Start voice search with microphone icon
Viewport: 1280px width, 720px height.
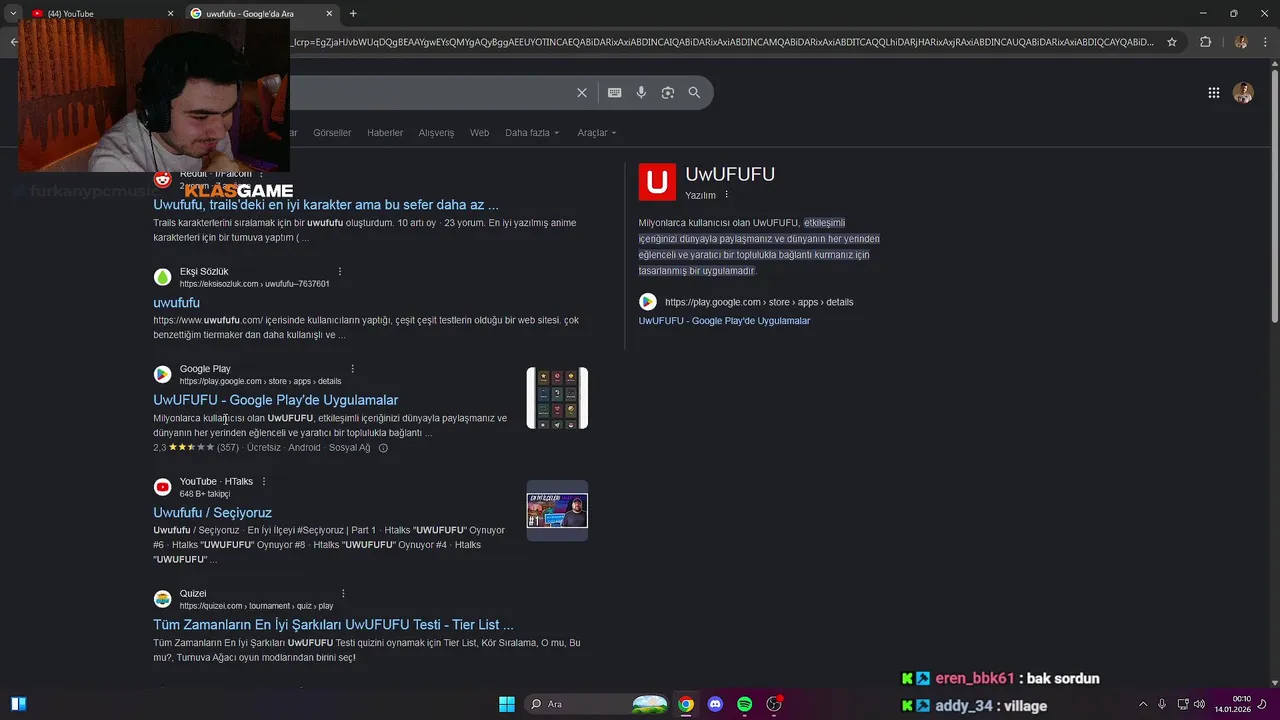point(641,93)
